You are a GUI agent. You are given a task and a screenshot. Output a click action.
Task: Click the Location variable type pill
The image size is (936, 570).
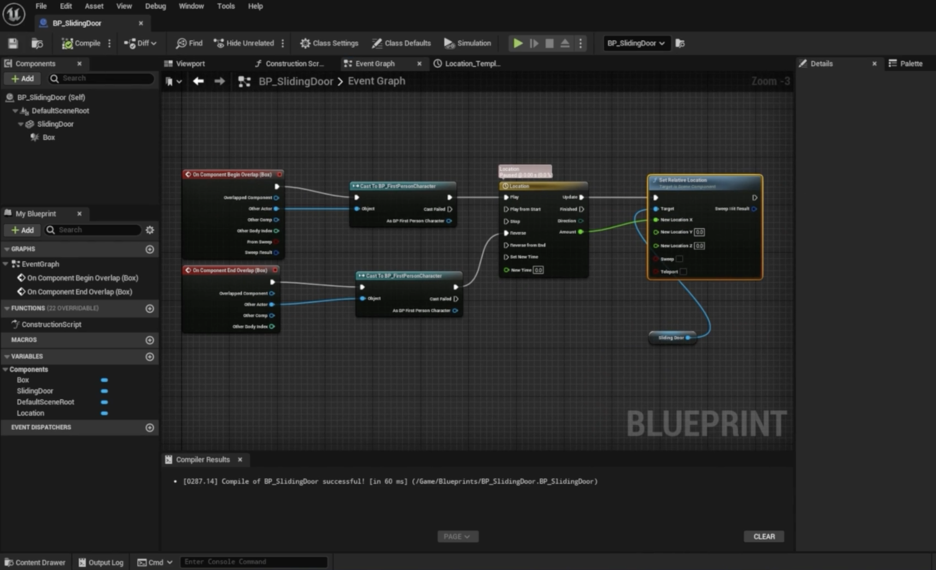[x=104, y=413]
